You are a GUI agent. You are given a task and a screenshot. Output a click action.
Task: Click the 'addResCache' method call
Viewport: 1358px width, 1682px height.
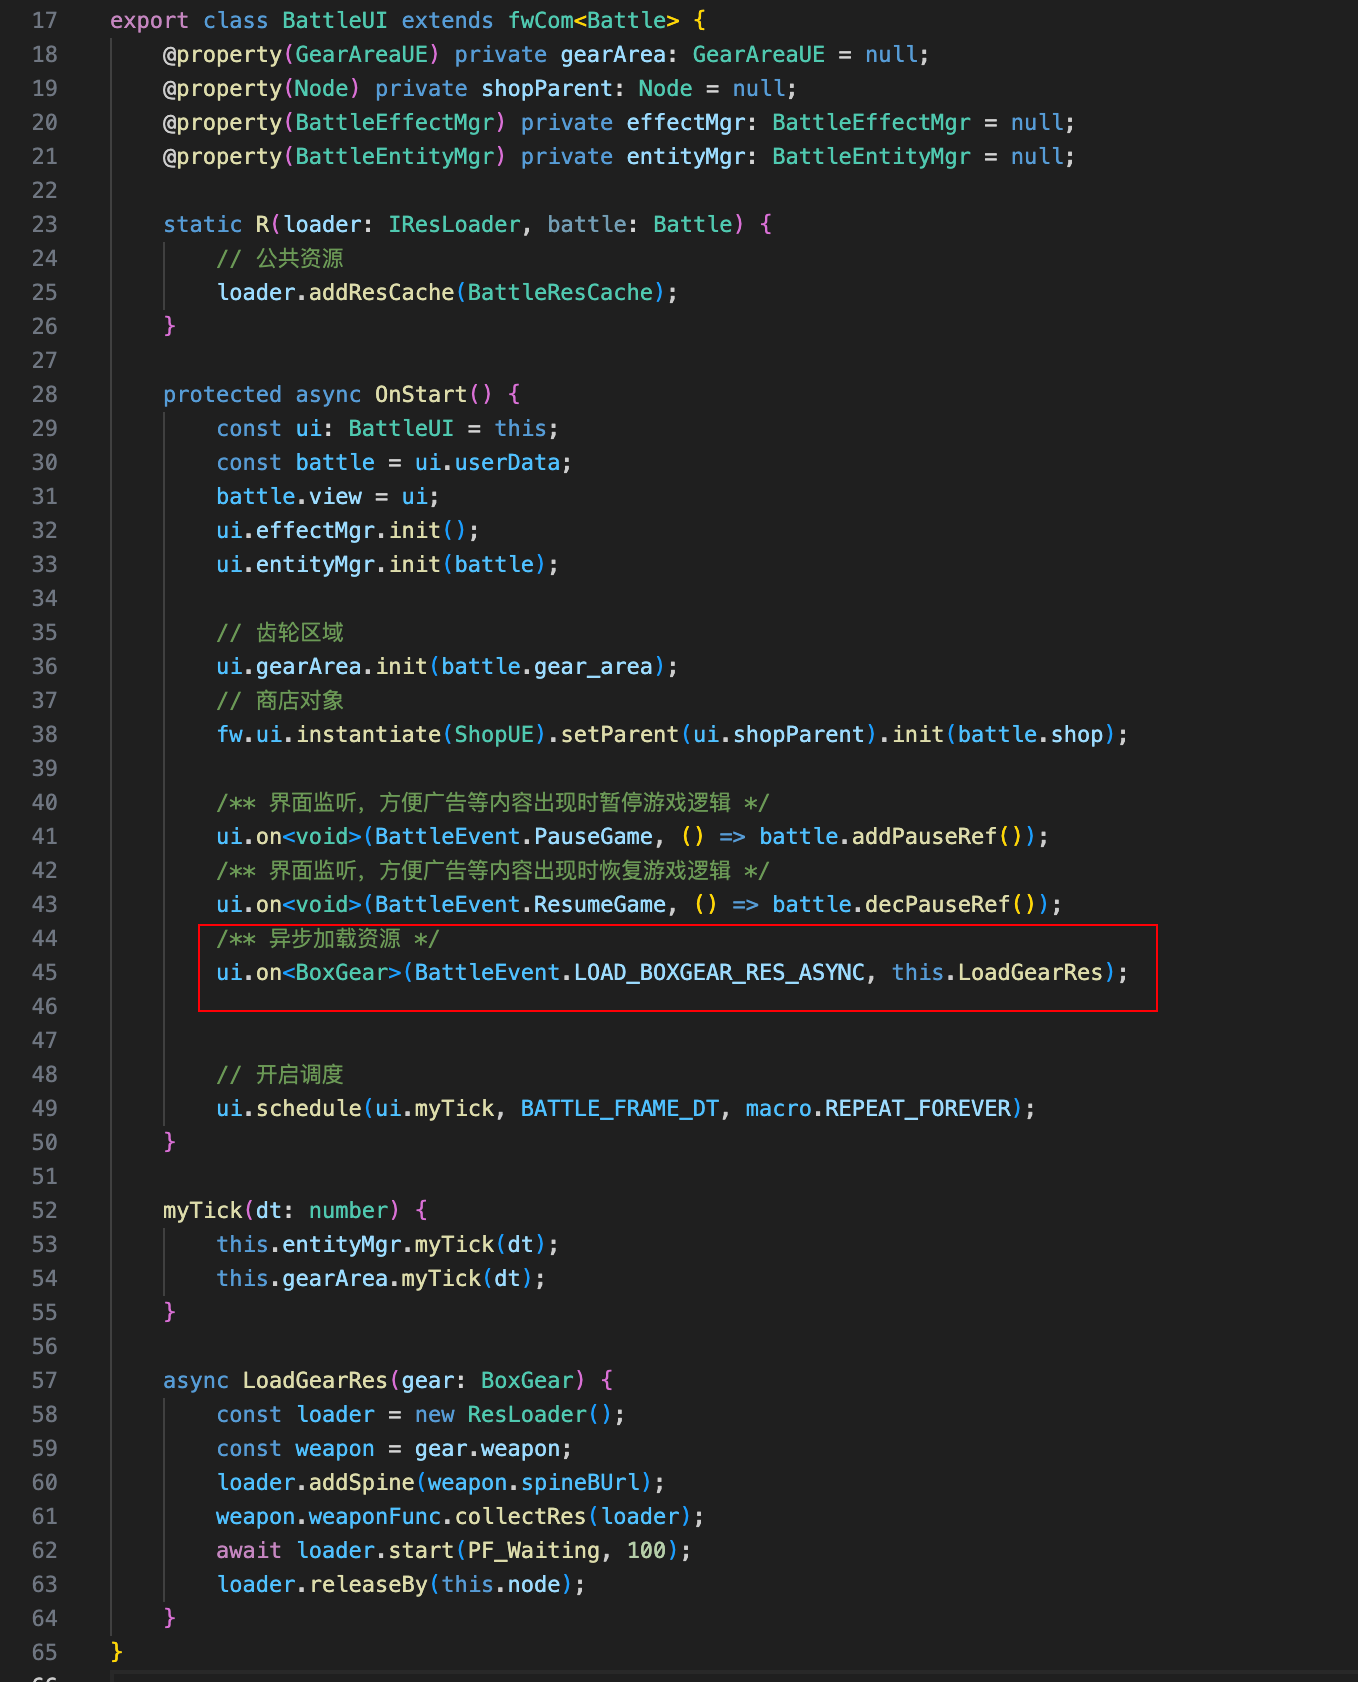[x=381, y=292]
